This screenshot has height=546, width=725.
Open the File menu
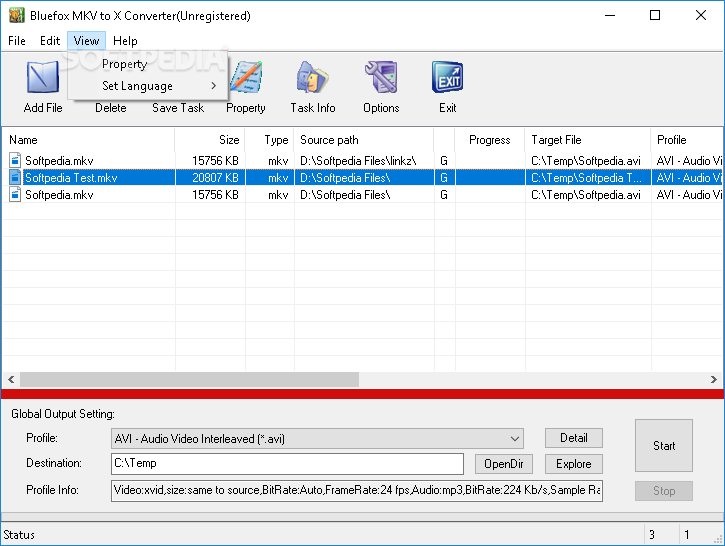click(x=17, y=41)
